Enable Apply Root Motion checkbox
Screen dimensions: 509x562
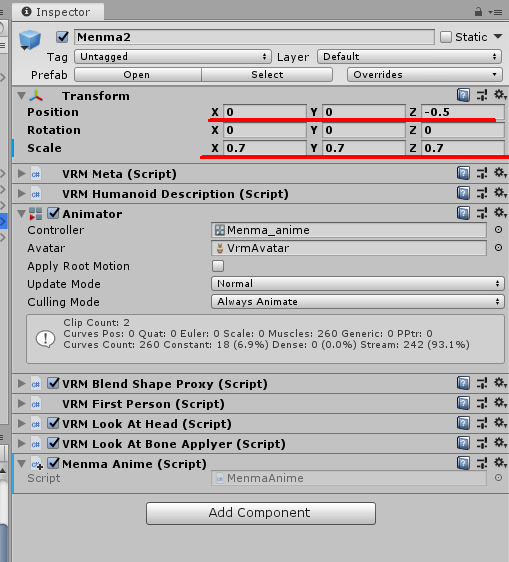[218, 266]
